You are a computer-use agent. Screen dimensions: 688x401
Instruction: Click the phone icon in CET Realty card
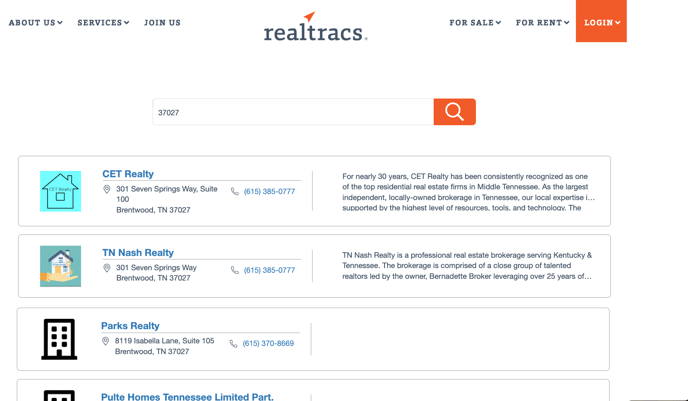point(235,191)
